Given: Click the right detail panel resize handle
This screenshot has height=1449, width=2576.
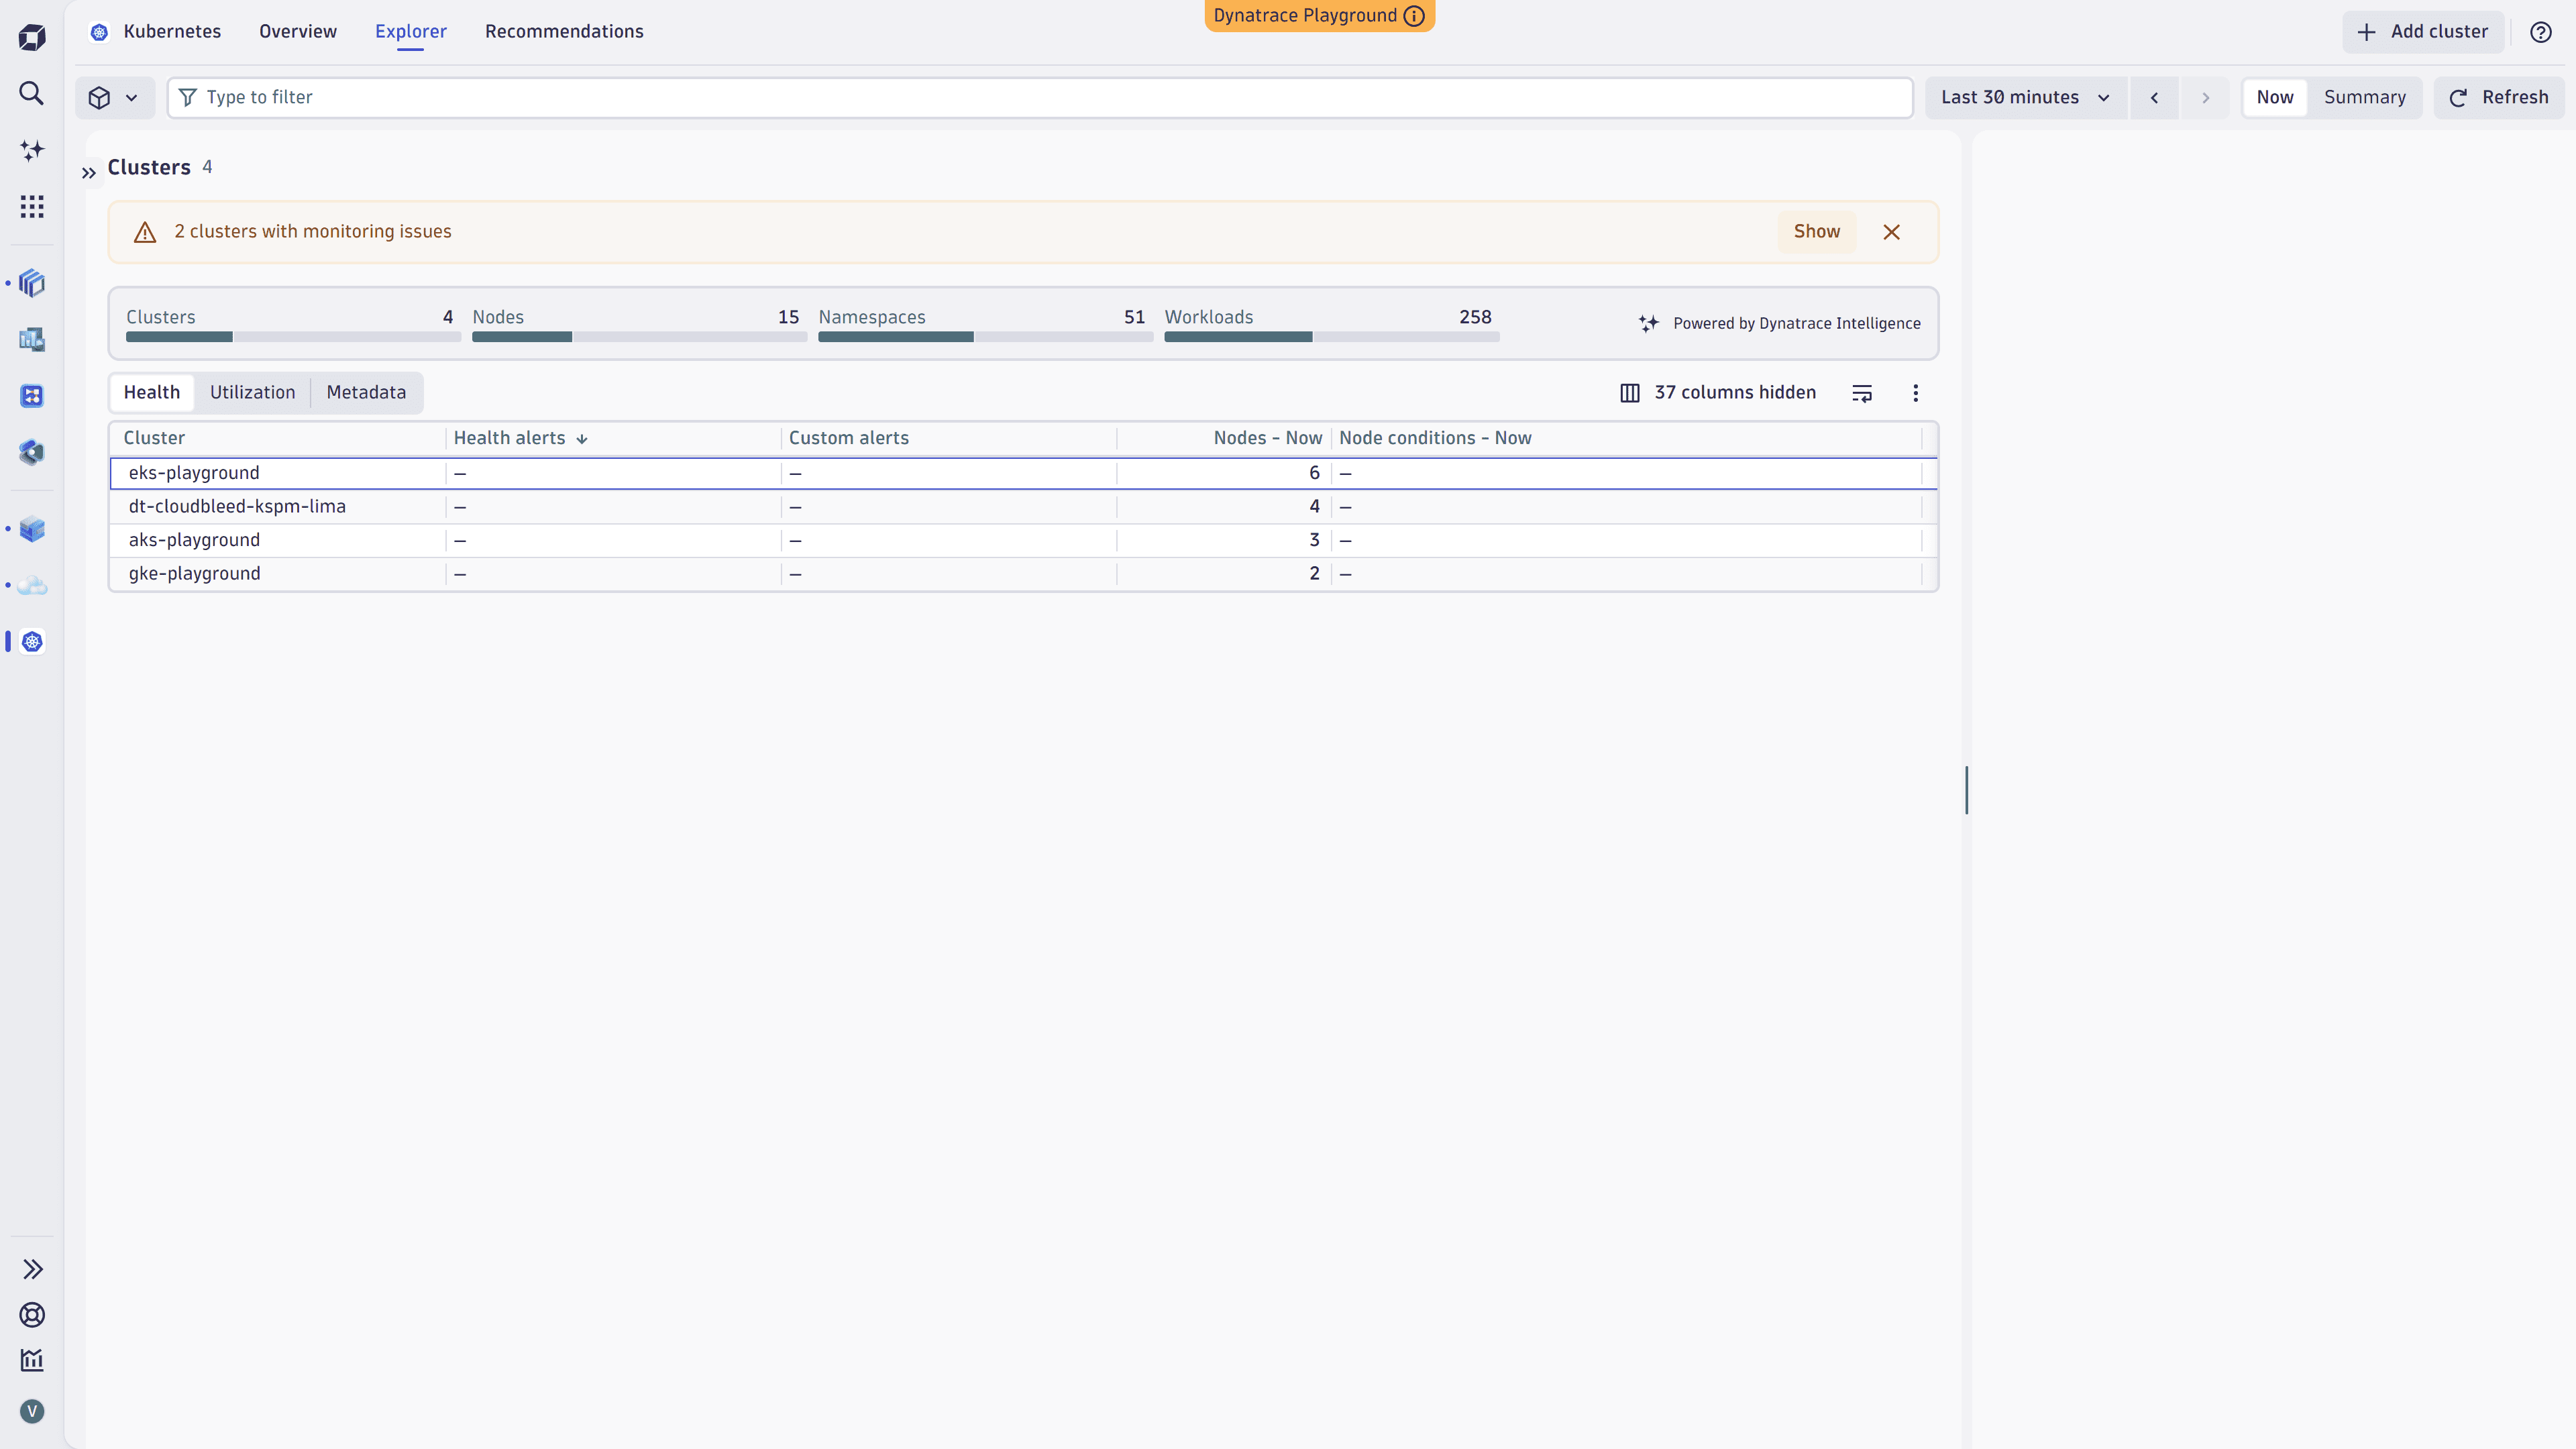Looking at the screenshot, I should (x=1966, y=790).
